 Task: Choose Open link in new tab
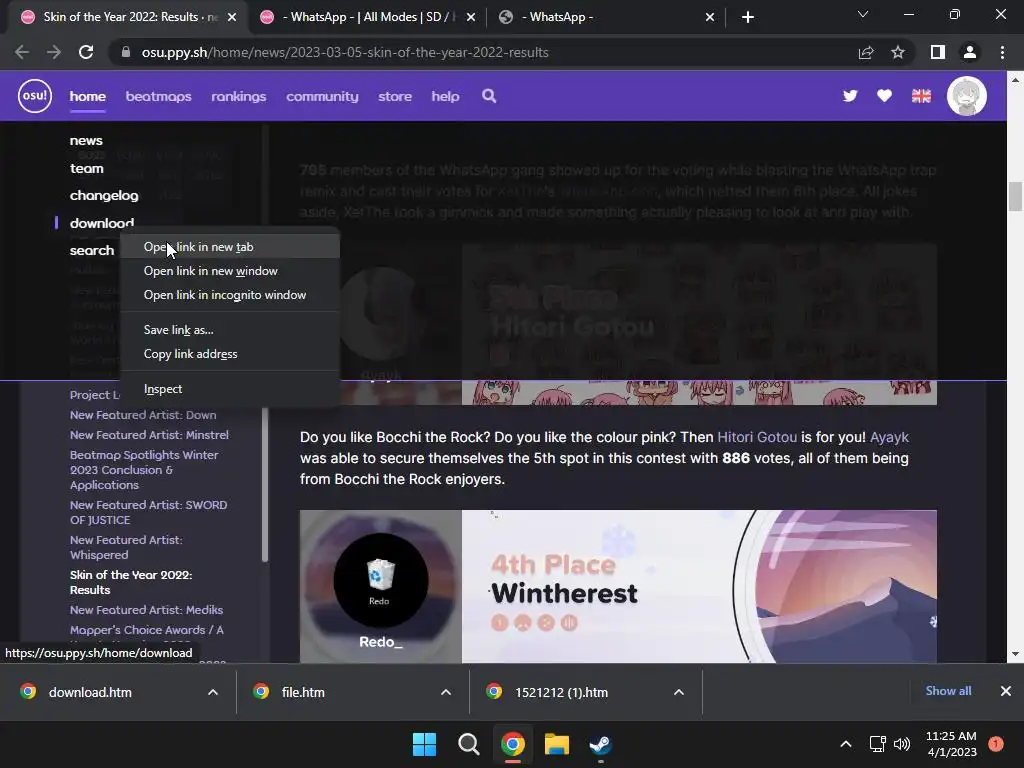(x=230, y=247)
